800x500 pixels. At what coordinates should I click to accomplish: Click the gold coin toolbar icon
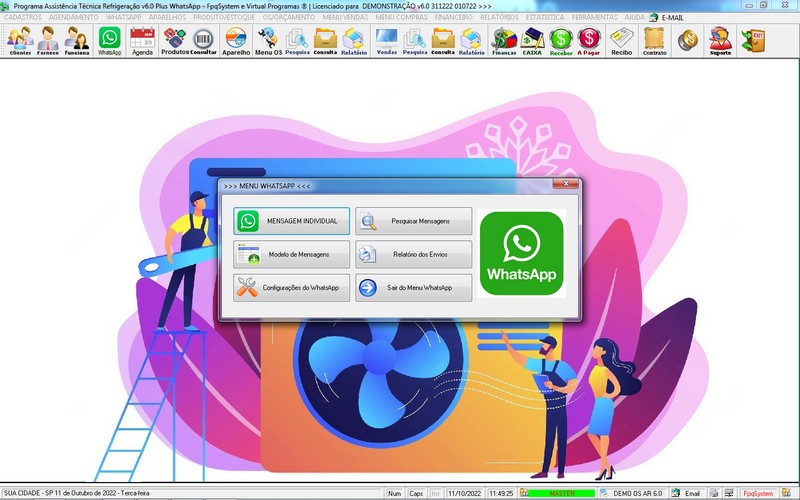(x=688, y=40)
